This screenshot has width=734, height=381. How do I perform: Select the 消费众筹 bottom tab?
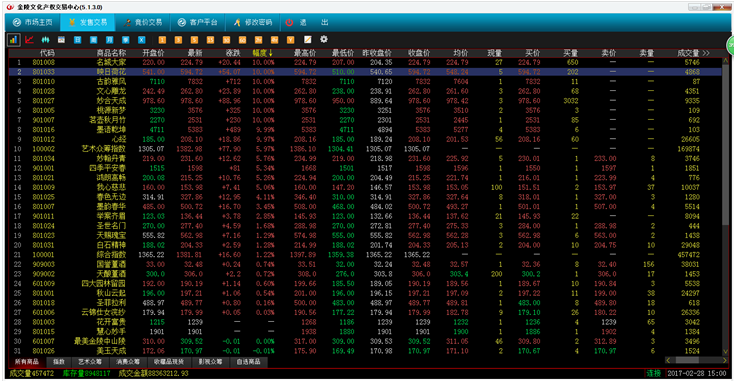pyautogui.click(x=128, y=362)
